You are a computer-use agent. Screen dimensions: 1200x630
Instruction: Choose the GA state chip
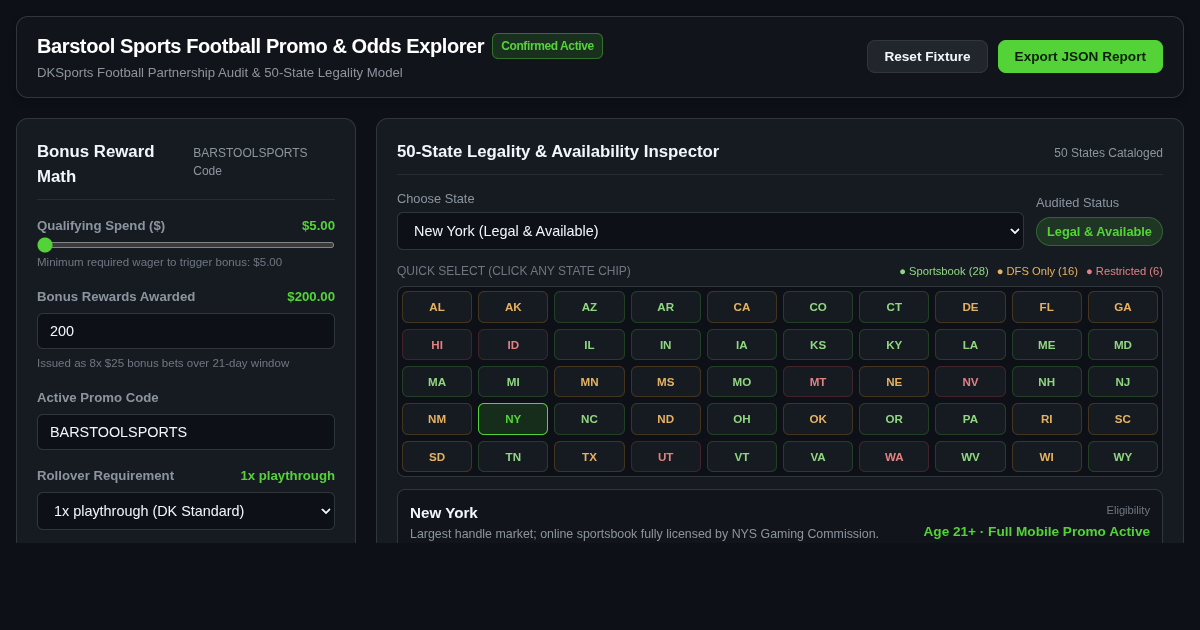pyautogui.click(x=1123, y=307)
